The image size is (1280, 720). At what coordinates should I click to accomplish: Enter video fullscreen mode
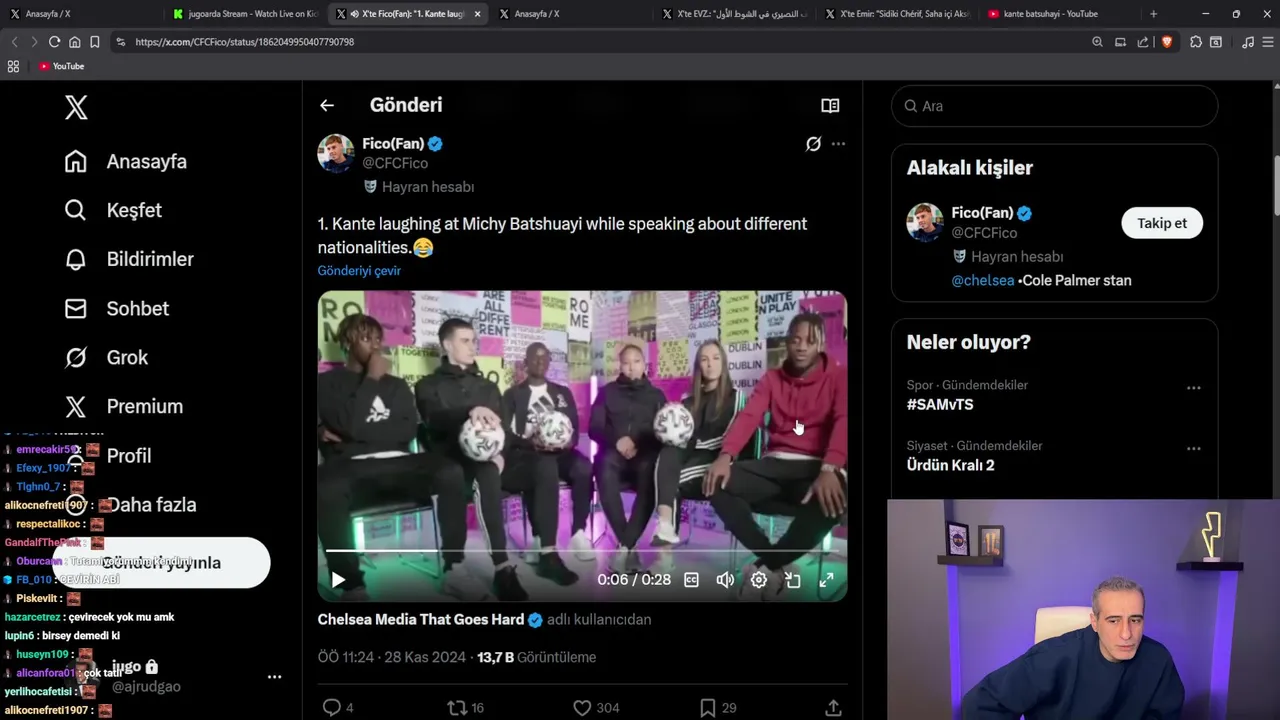[x=827, y=580]
